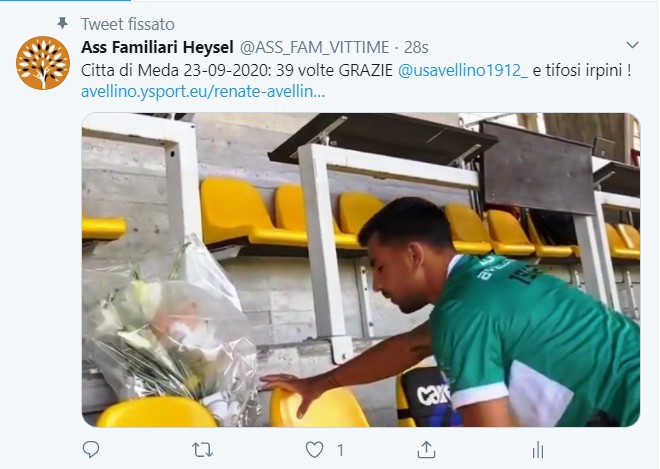
Task: View tweet analytics bar chart icon
Action: pyautogui.click(x=538, y=450)
